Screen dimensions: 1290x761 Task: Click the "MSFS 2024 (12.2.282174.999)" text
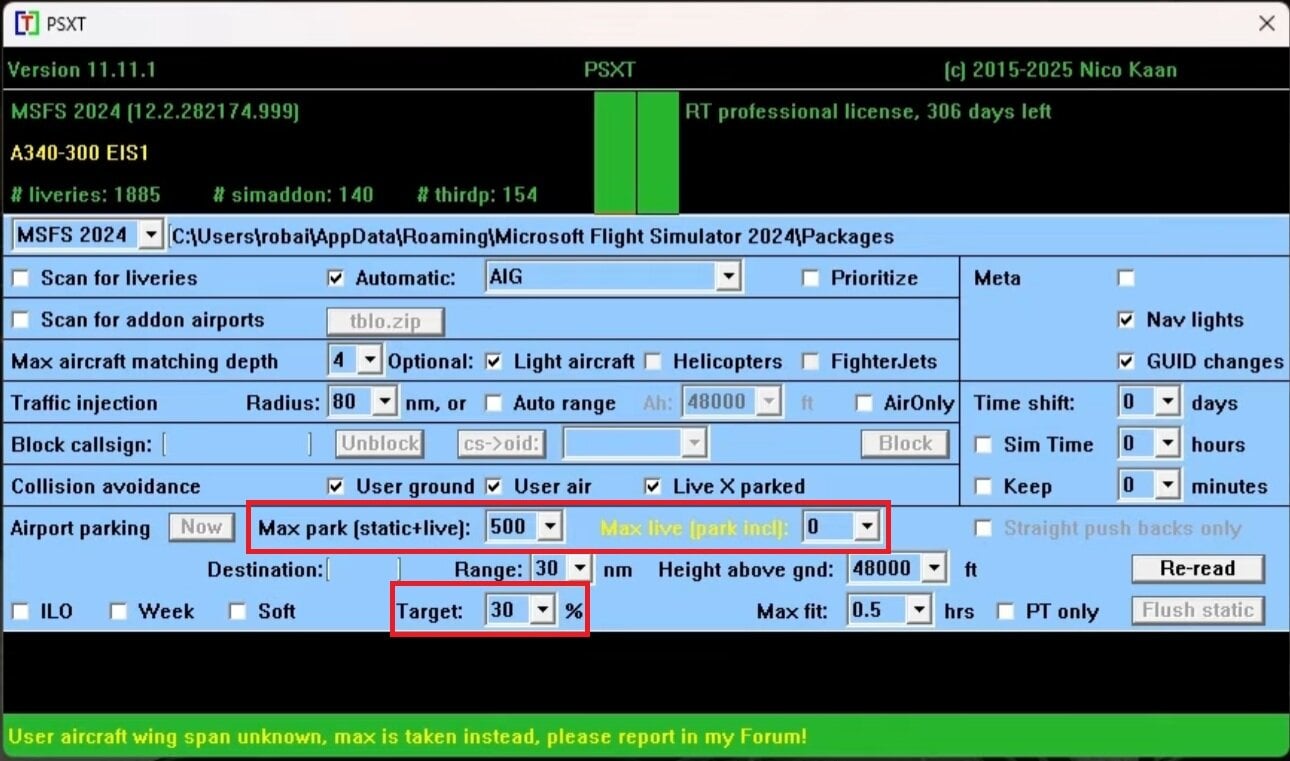pos(155,112)
